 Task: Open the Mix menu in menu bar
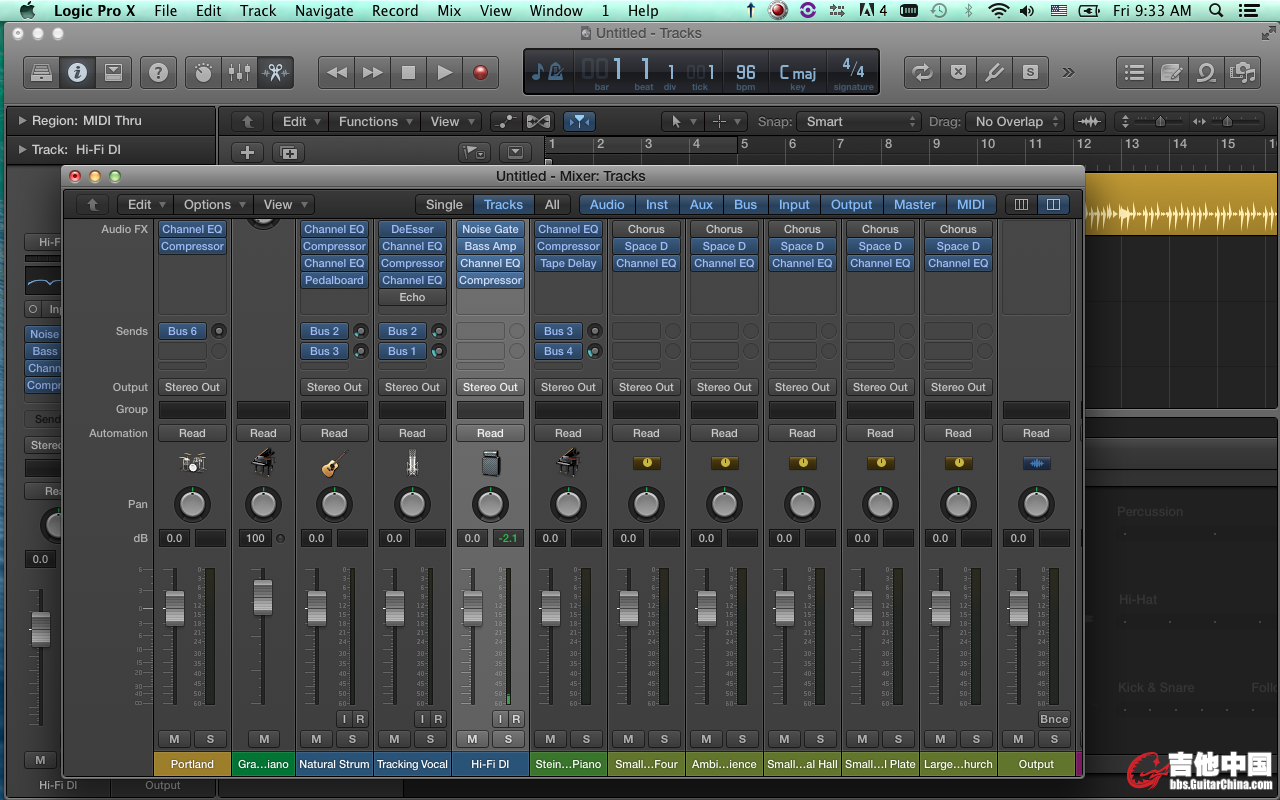point(449,11)
